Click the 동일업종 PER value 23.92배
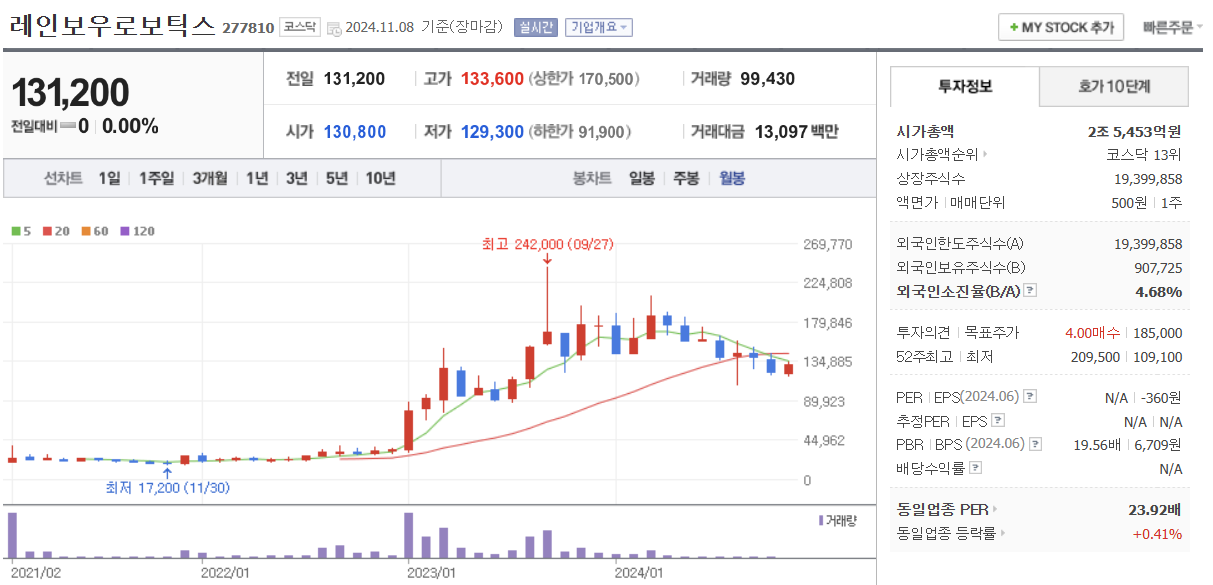 pyautogui.click(x=1155, y=510)
